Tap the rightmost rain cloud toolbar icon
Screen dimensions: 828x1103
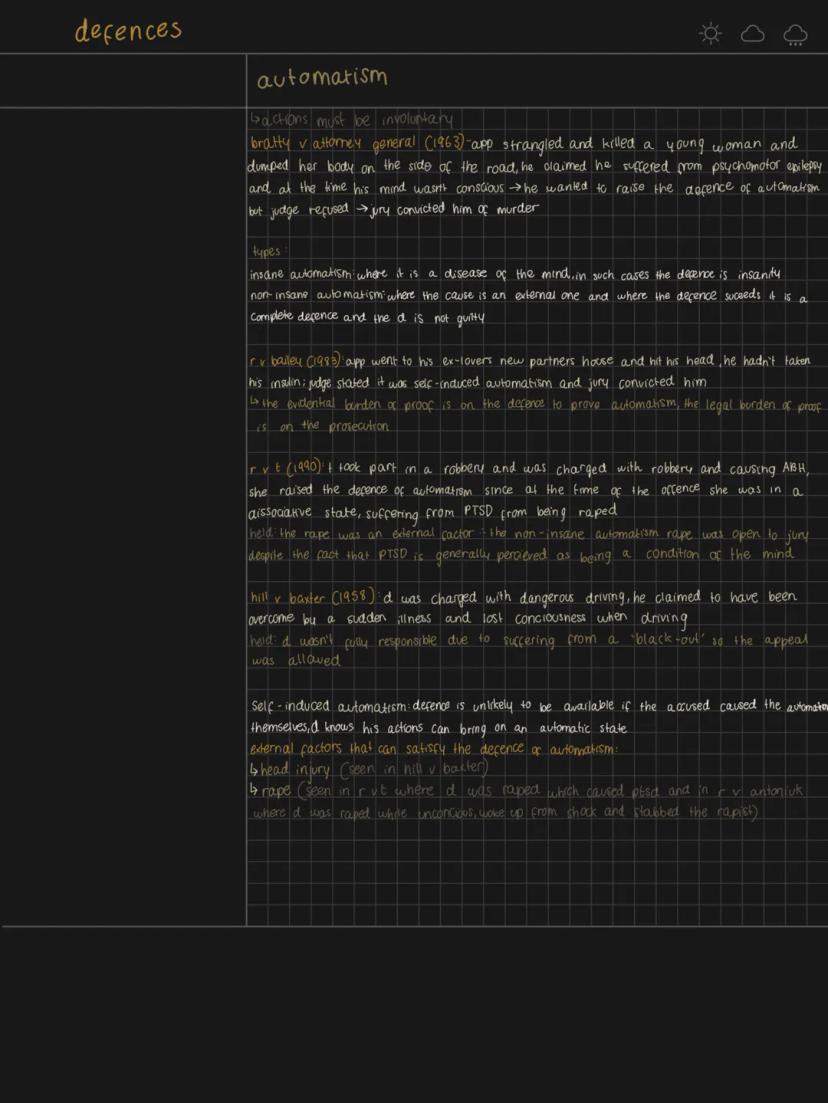[795, 33]
